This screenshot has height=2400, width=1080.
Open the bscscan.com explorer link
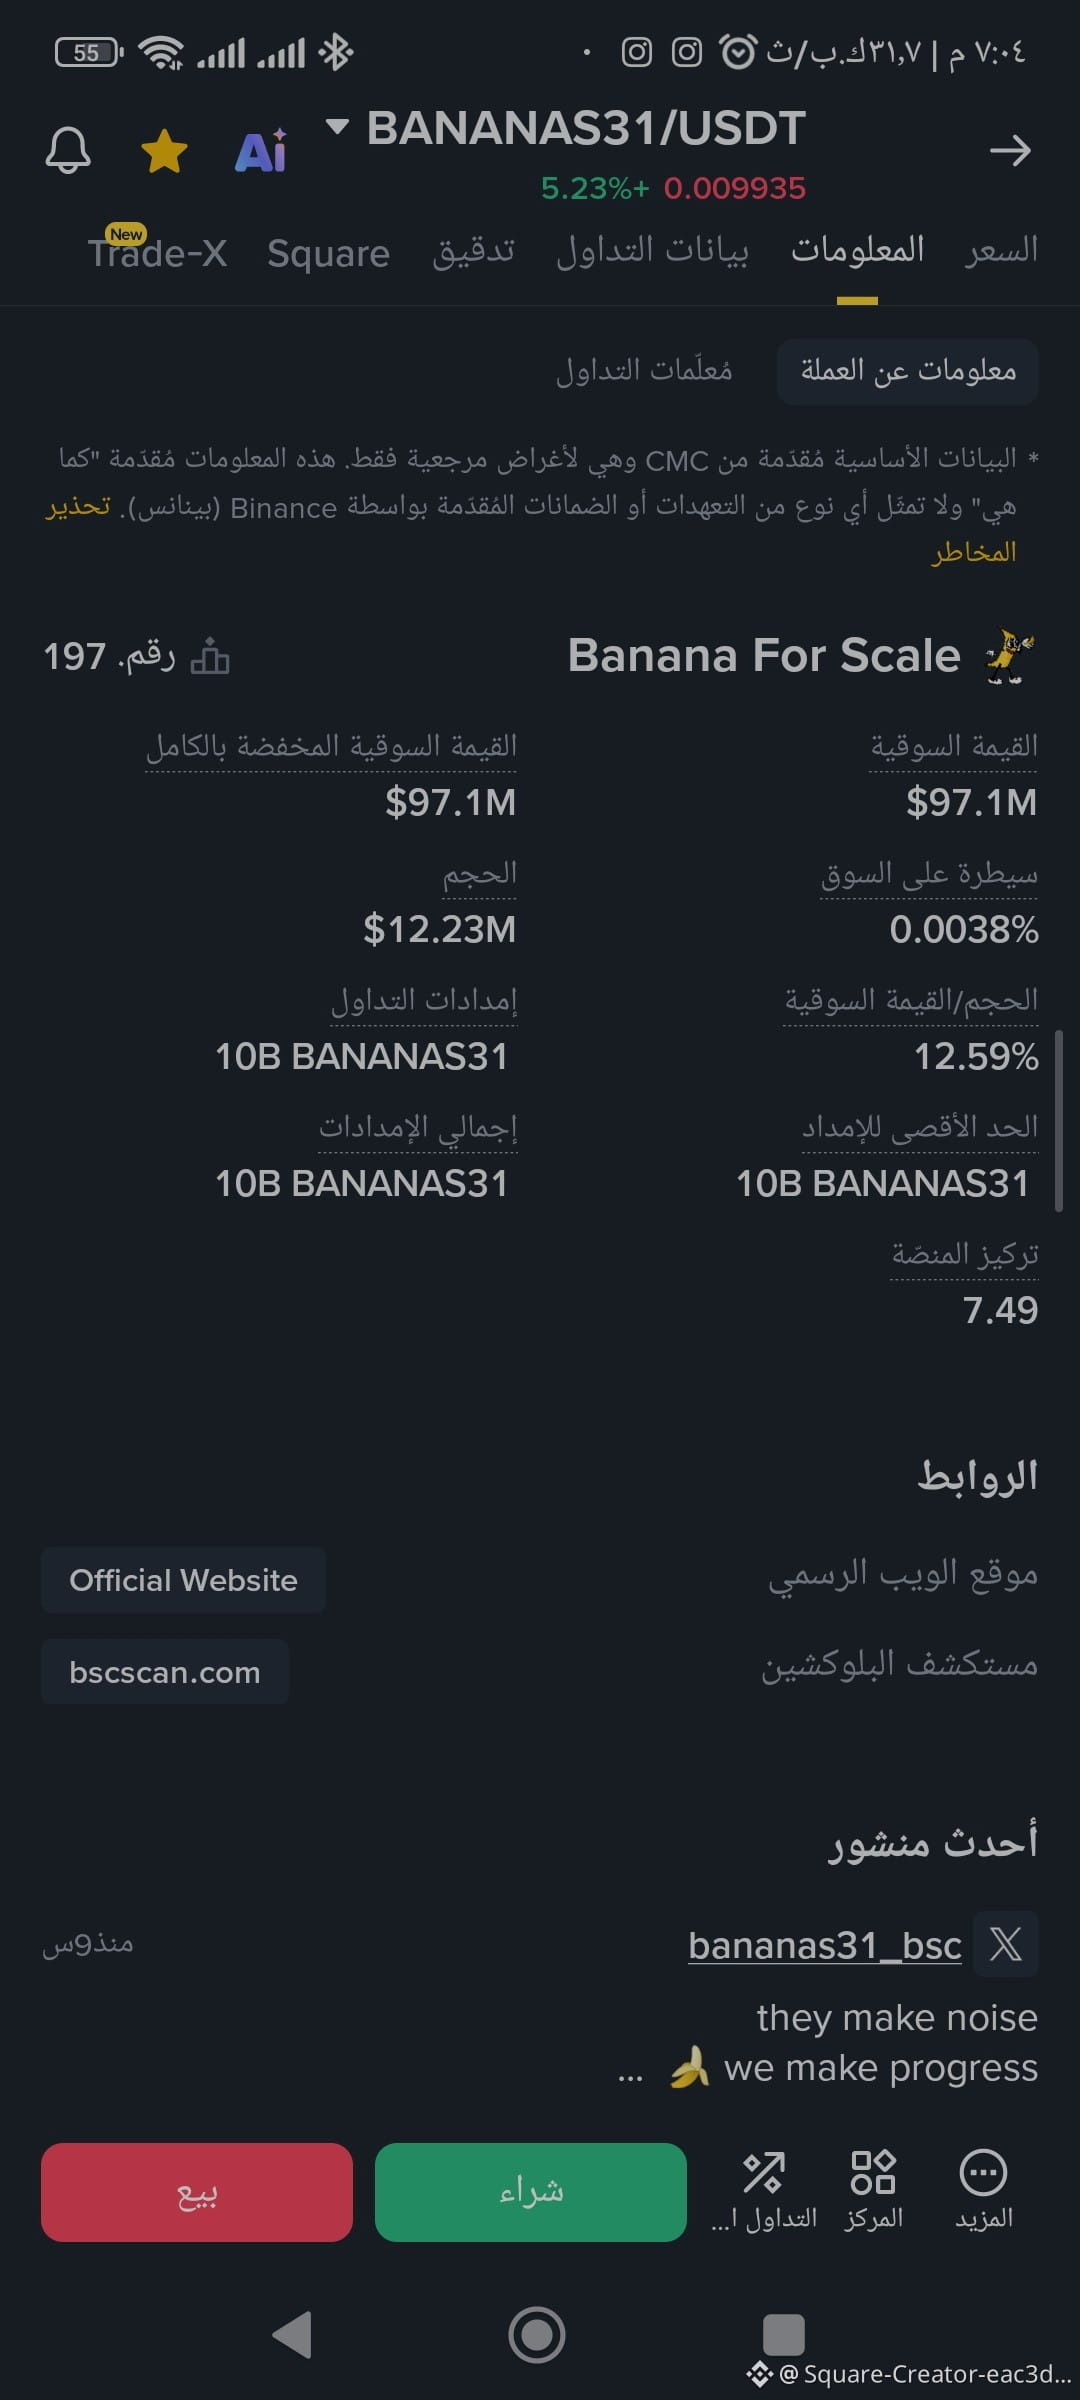point(165,1672)
